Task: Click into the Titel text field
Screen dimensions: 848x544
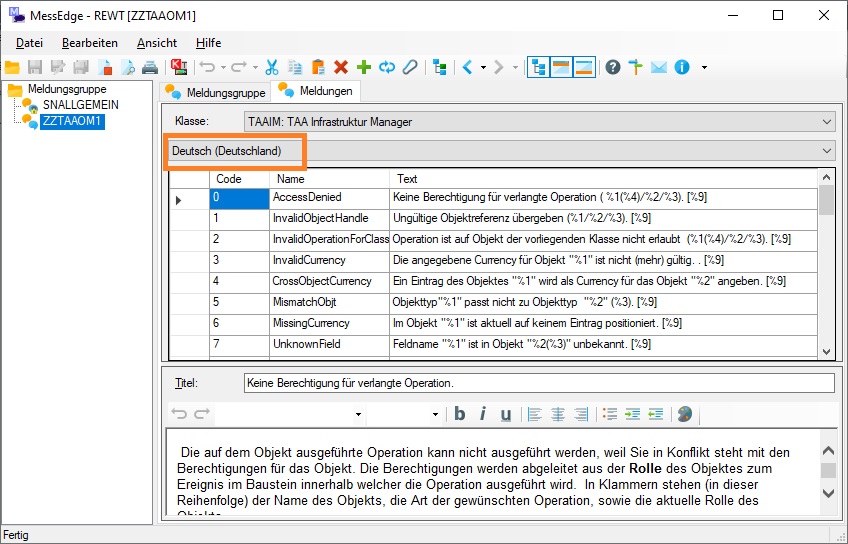Action: pos(538,382)
